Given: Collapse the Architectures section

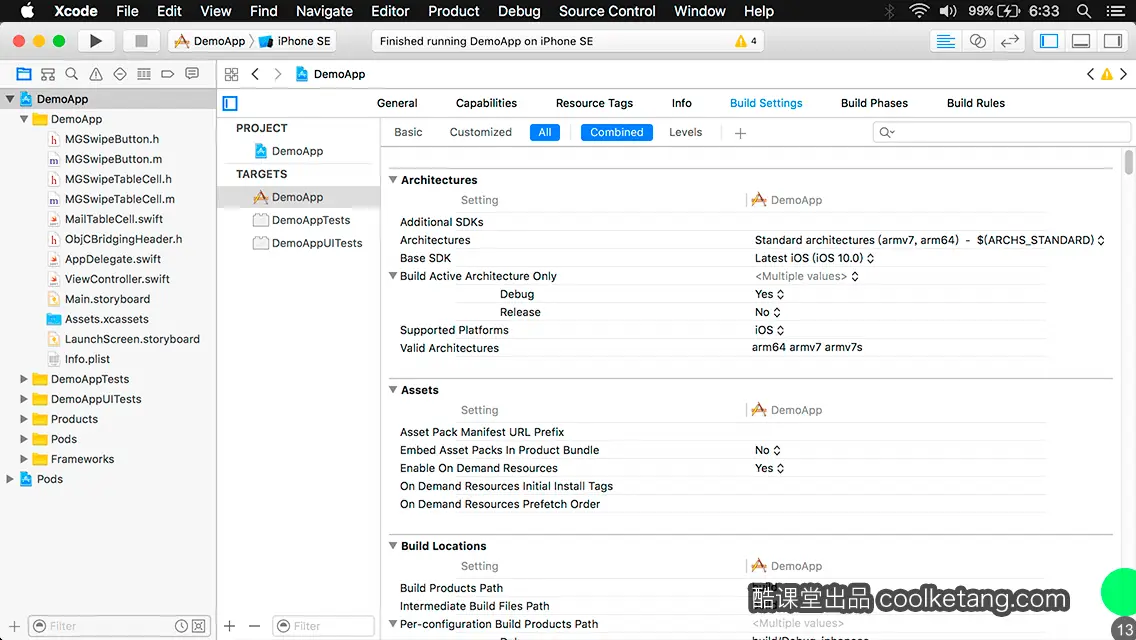Looking at the screenshot, I should pos(393,180).
